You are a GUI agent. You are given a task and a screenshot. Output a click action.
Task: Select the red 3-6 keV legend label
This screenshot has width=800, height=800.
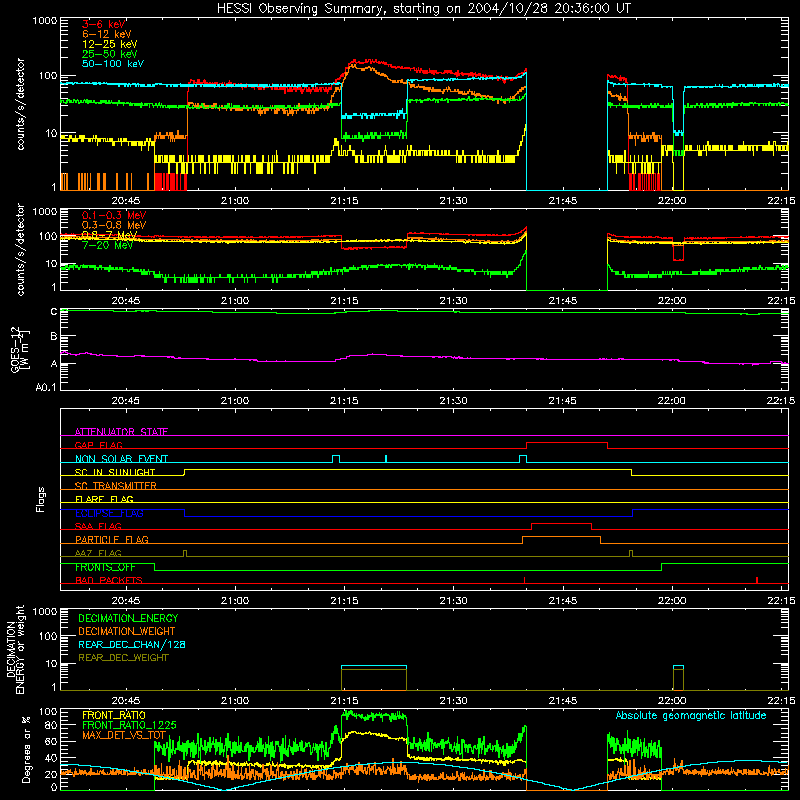coord(104,24)
